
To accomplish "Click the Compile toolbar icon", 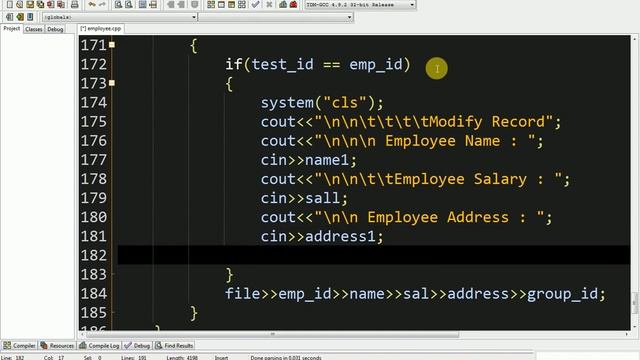I will tap(211, 4).
